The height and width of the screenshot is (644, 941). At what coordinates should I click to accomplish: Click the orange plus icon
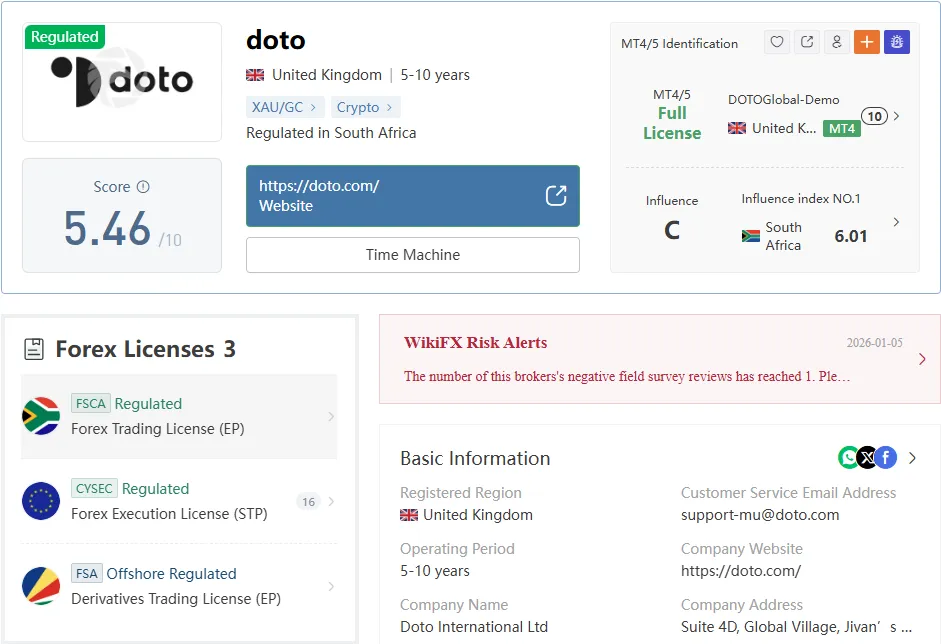tap(867, 42)
